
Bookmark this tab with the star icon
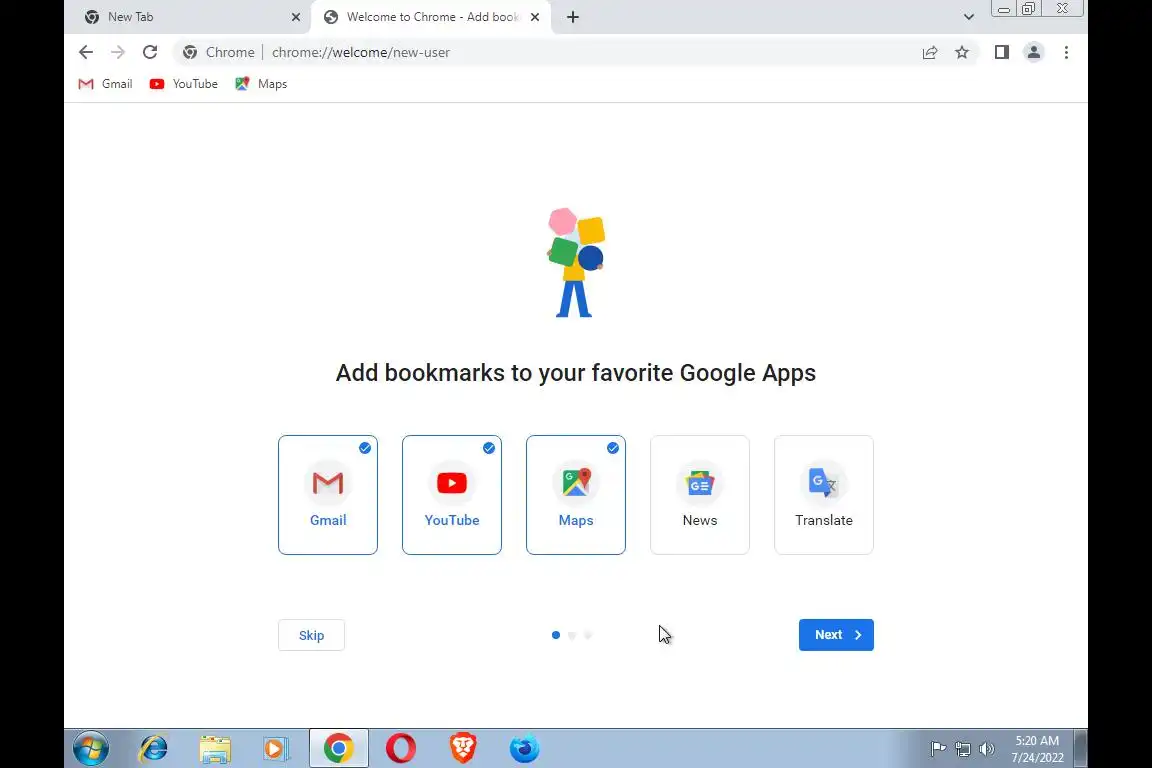click(x=962, y=52)
